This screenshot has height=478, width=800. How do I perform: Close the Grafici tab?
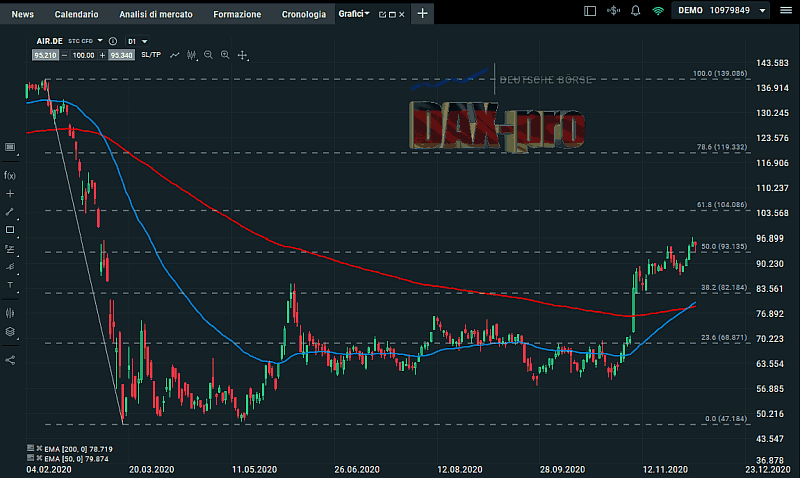pyautogui.click(x=402, y=15)
